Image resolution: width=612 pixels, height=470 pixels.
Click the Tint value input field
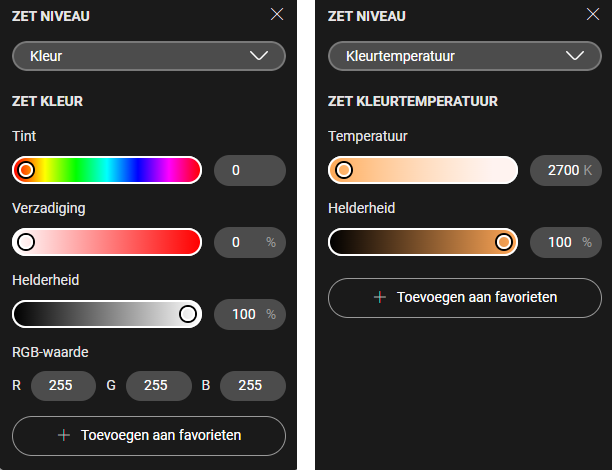point(250,170)
